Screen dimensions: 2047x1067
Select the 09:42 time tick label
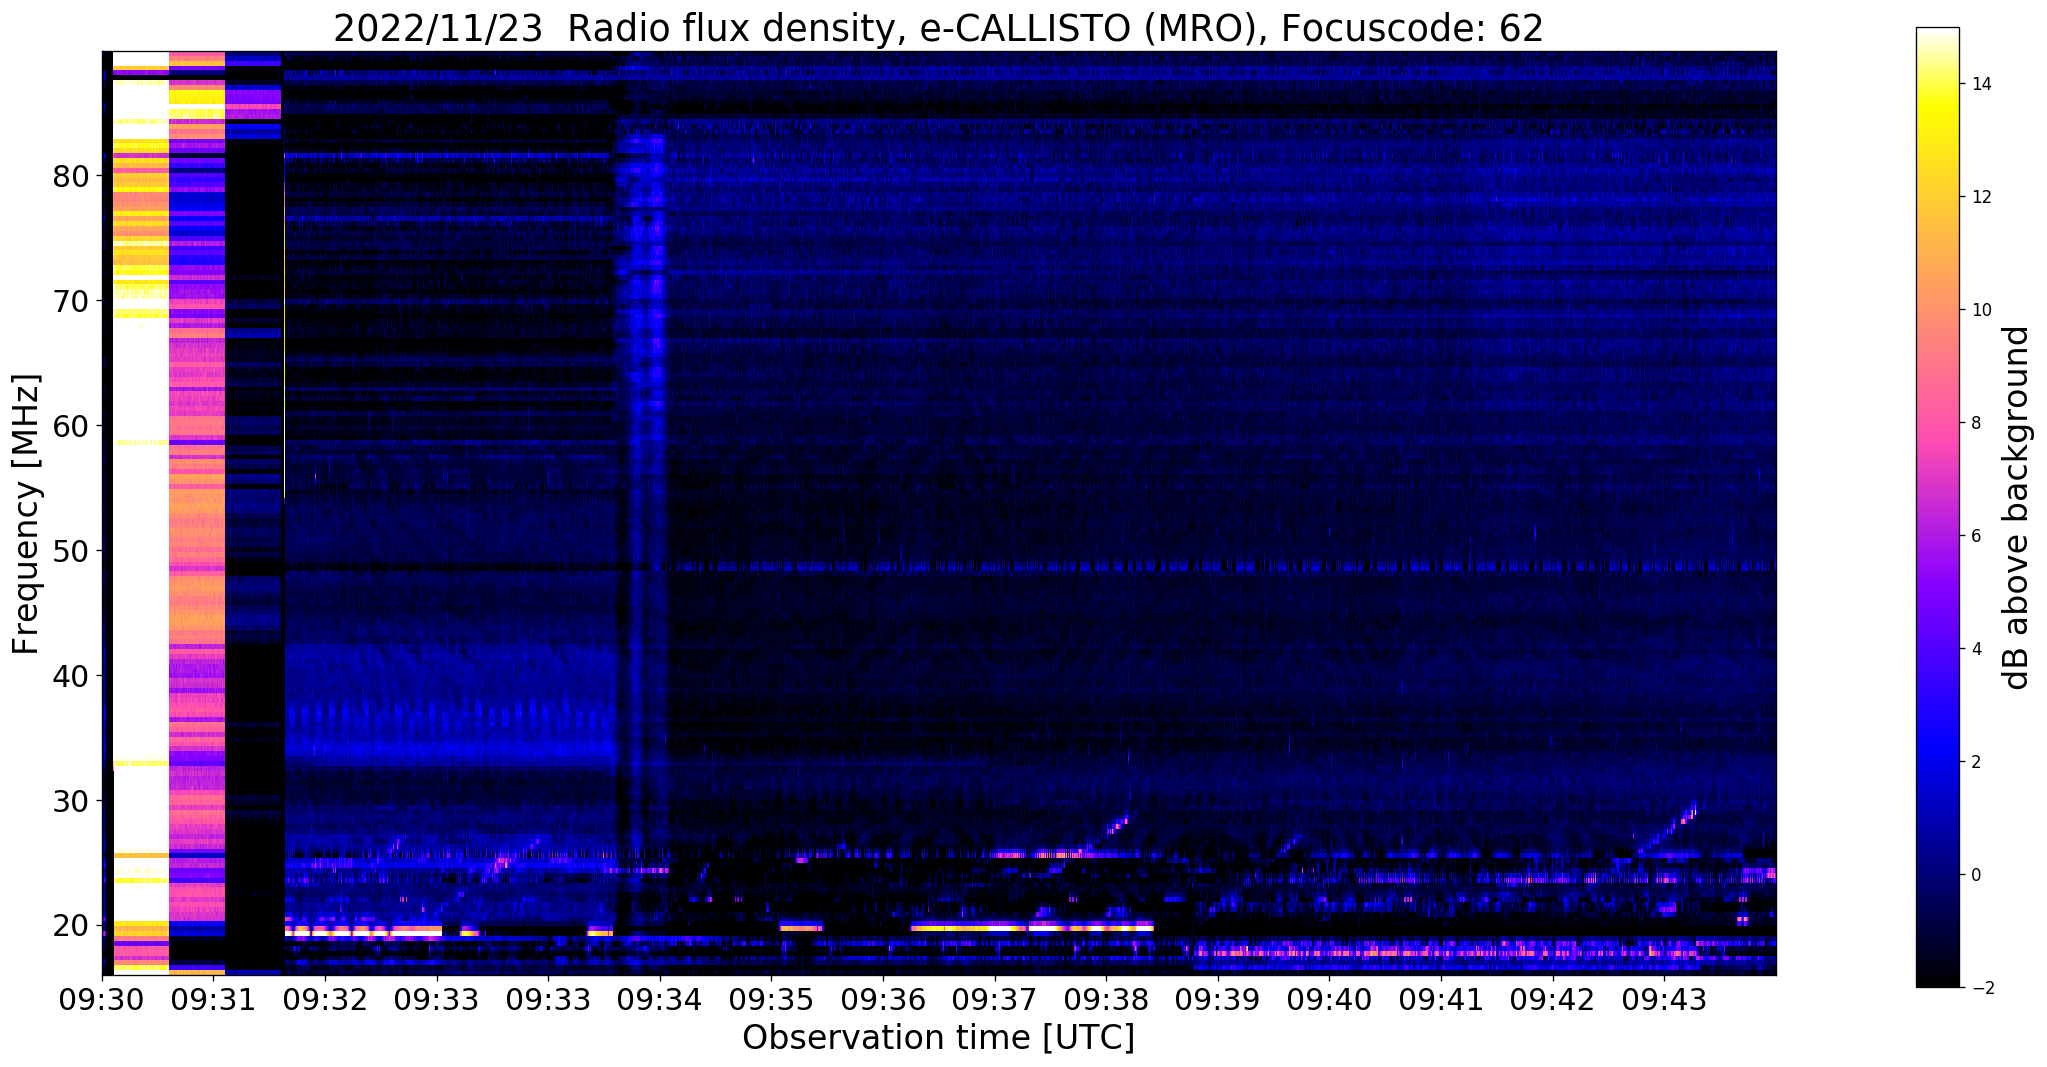click(1552, 1000)
